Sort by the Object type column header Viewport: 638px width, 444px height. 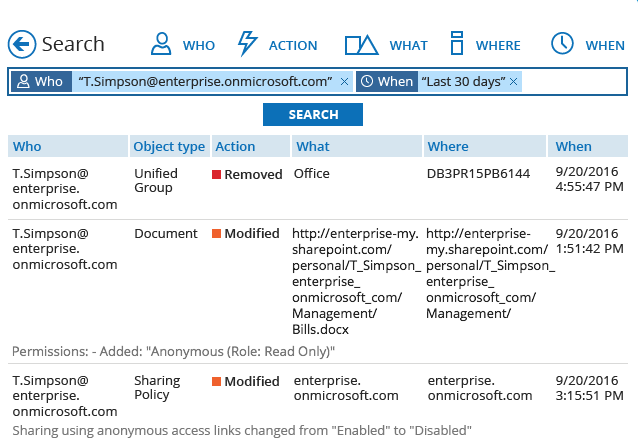point(170,146)
